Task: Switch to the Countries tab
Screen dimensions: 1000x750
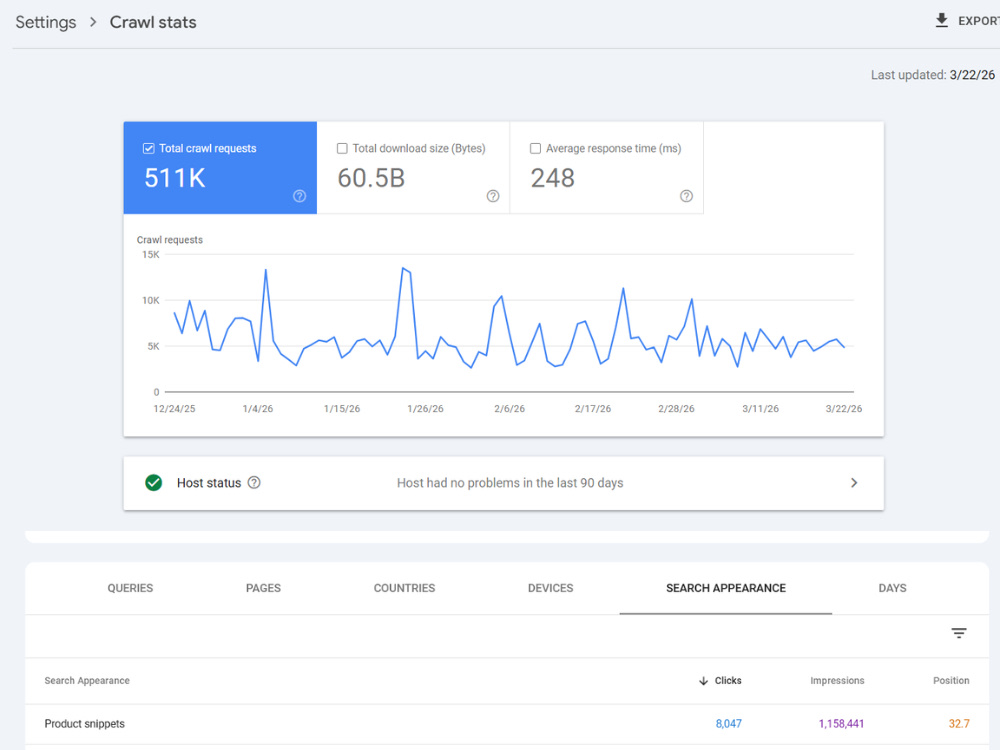Action: point(404,588)
